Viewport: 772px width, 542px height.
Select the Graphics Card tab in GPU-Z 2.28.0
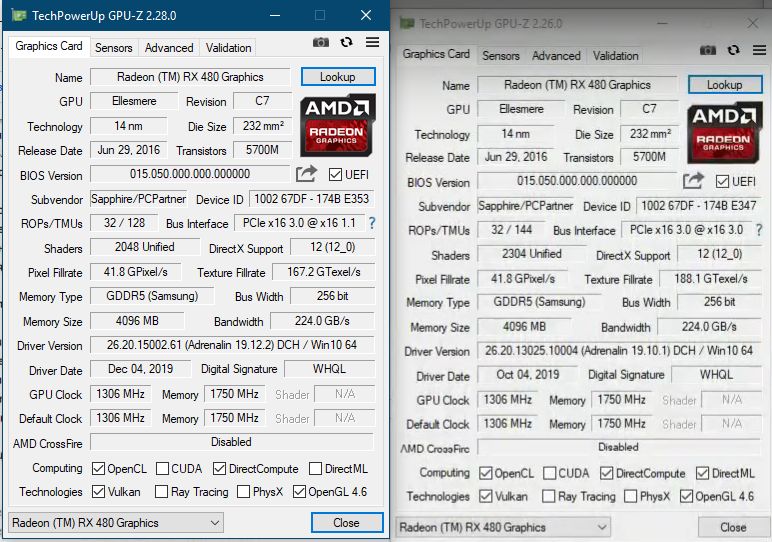(x=49, y=46)
